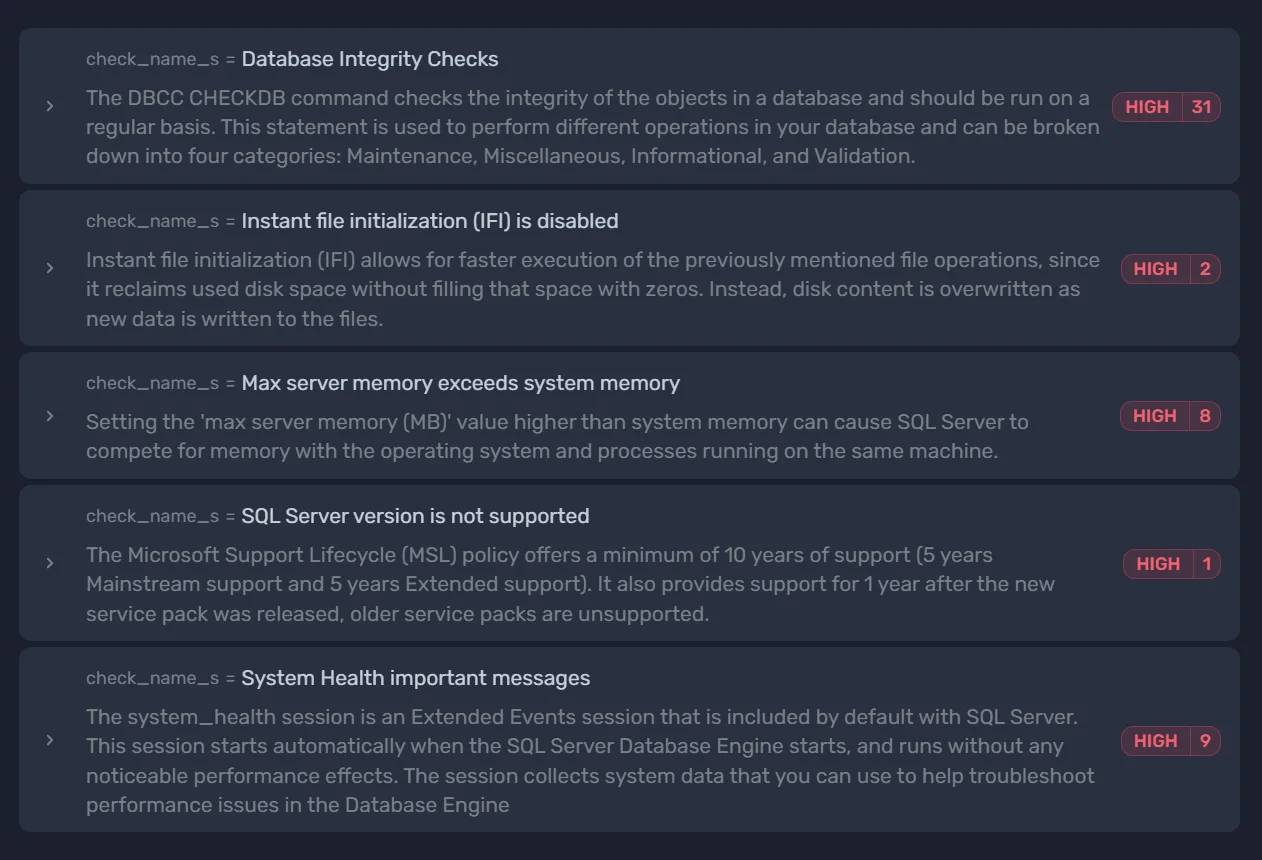Image resolution: width=1262 pixels, height=860 pixels.
Task: Click the HIGH severity badge showing 31
Action: click(1166, 107)
